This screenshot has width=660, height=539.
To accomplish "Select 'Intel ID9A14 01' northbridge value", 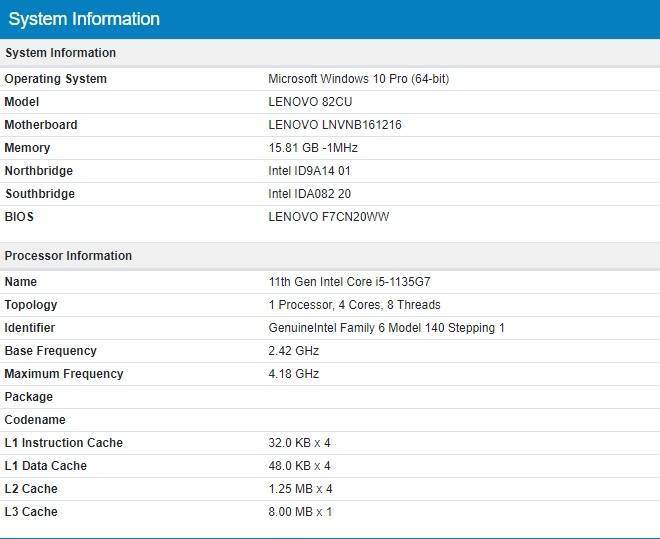I will pos(309,171).
